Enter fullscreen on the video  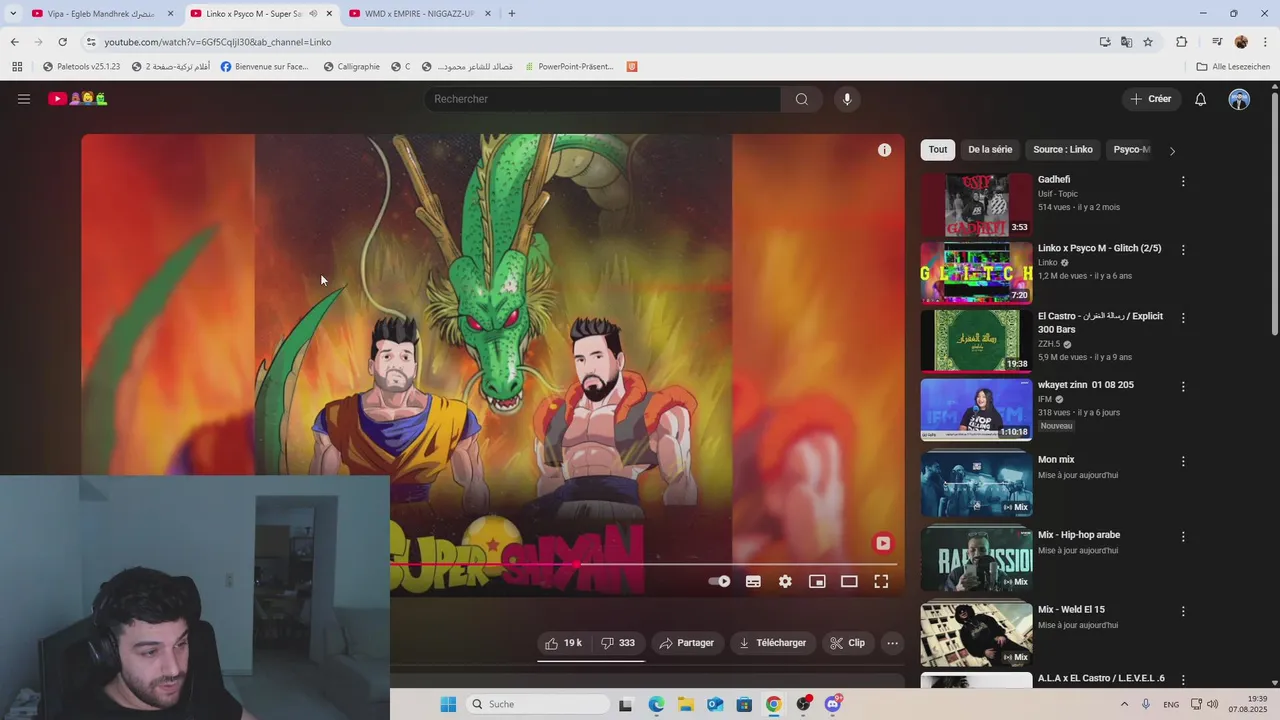click(881, 581)
